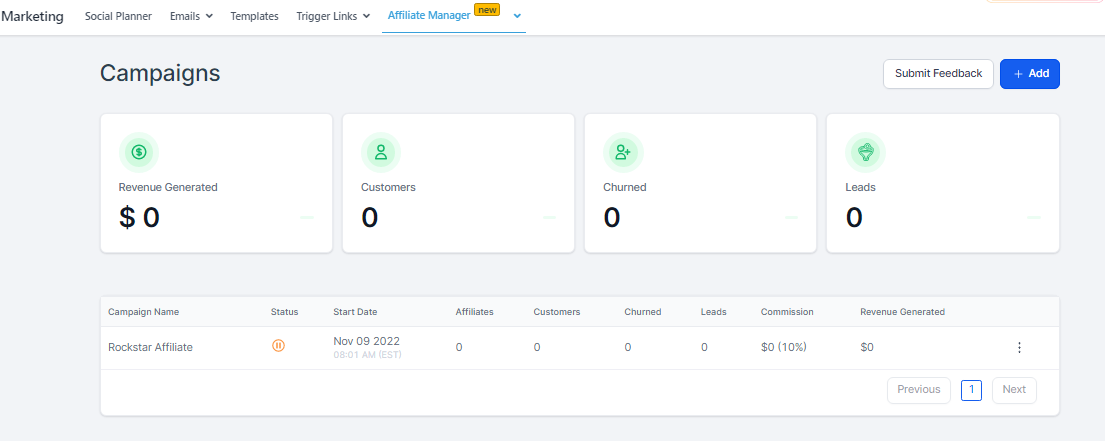Go to the Templates tab

tap(254, 16)
